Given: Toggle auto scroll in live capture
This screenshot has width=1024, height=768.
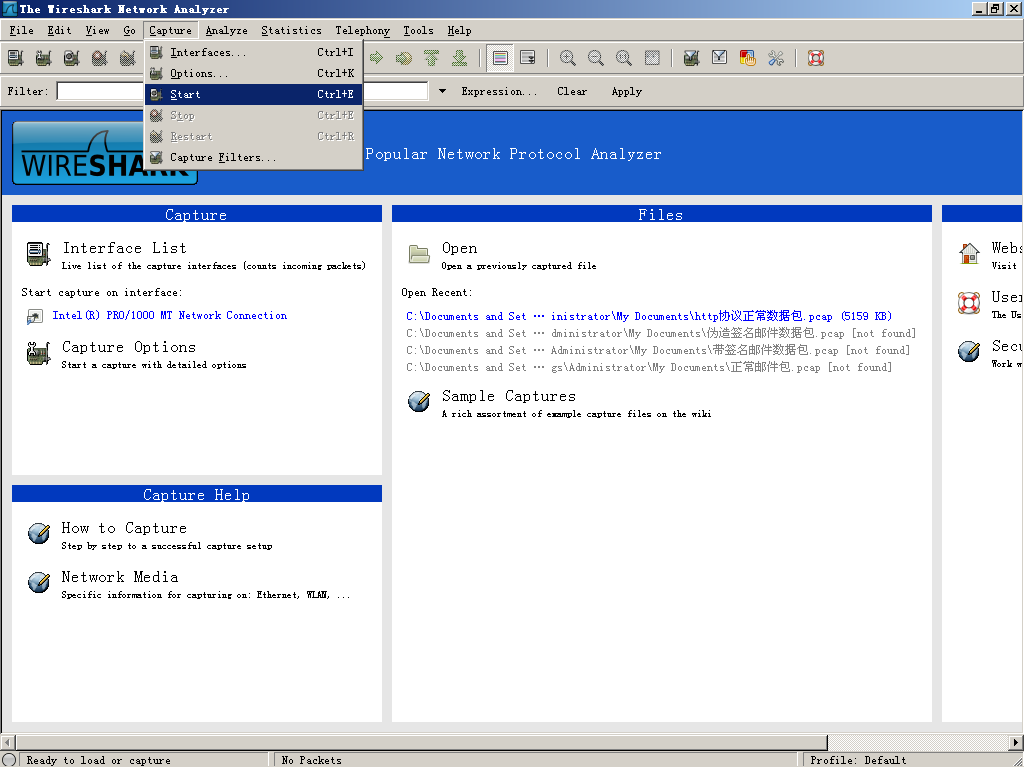Looking at the screenshot, I should pyautogui.click(x=527, y=58).
